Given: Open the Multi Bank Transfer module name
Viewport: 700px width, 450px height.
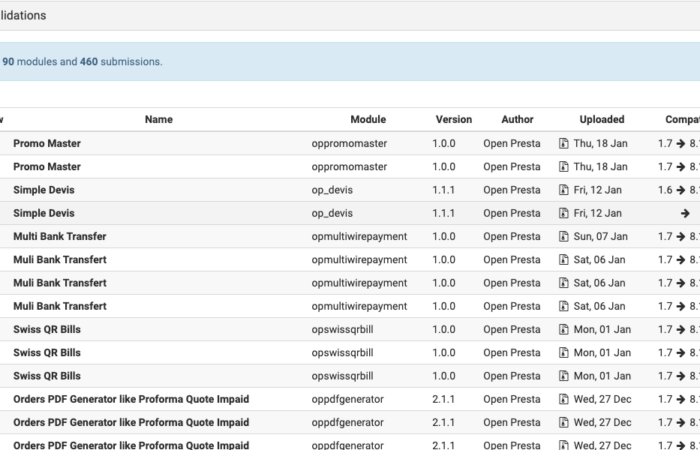Looking at the screenshot, I should point(60,236).
